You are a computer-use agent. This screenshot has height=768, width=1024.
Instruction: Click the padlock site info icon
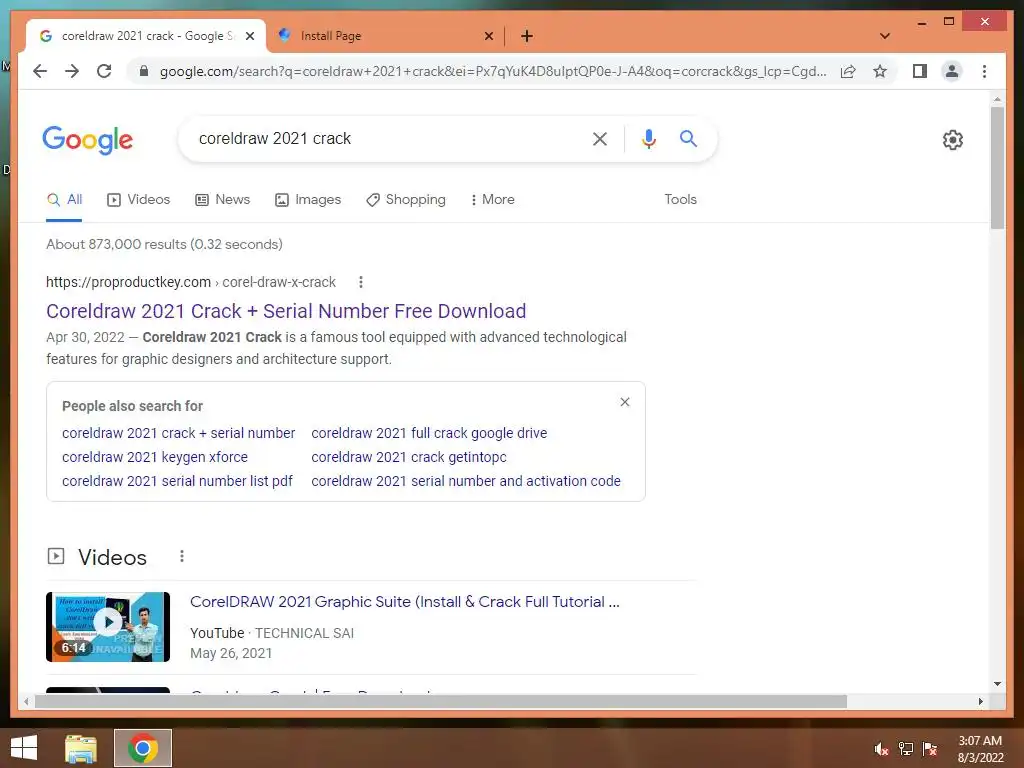coord(144,71)
